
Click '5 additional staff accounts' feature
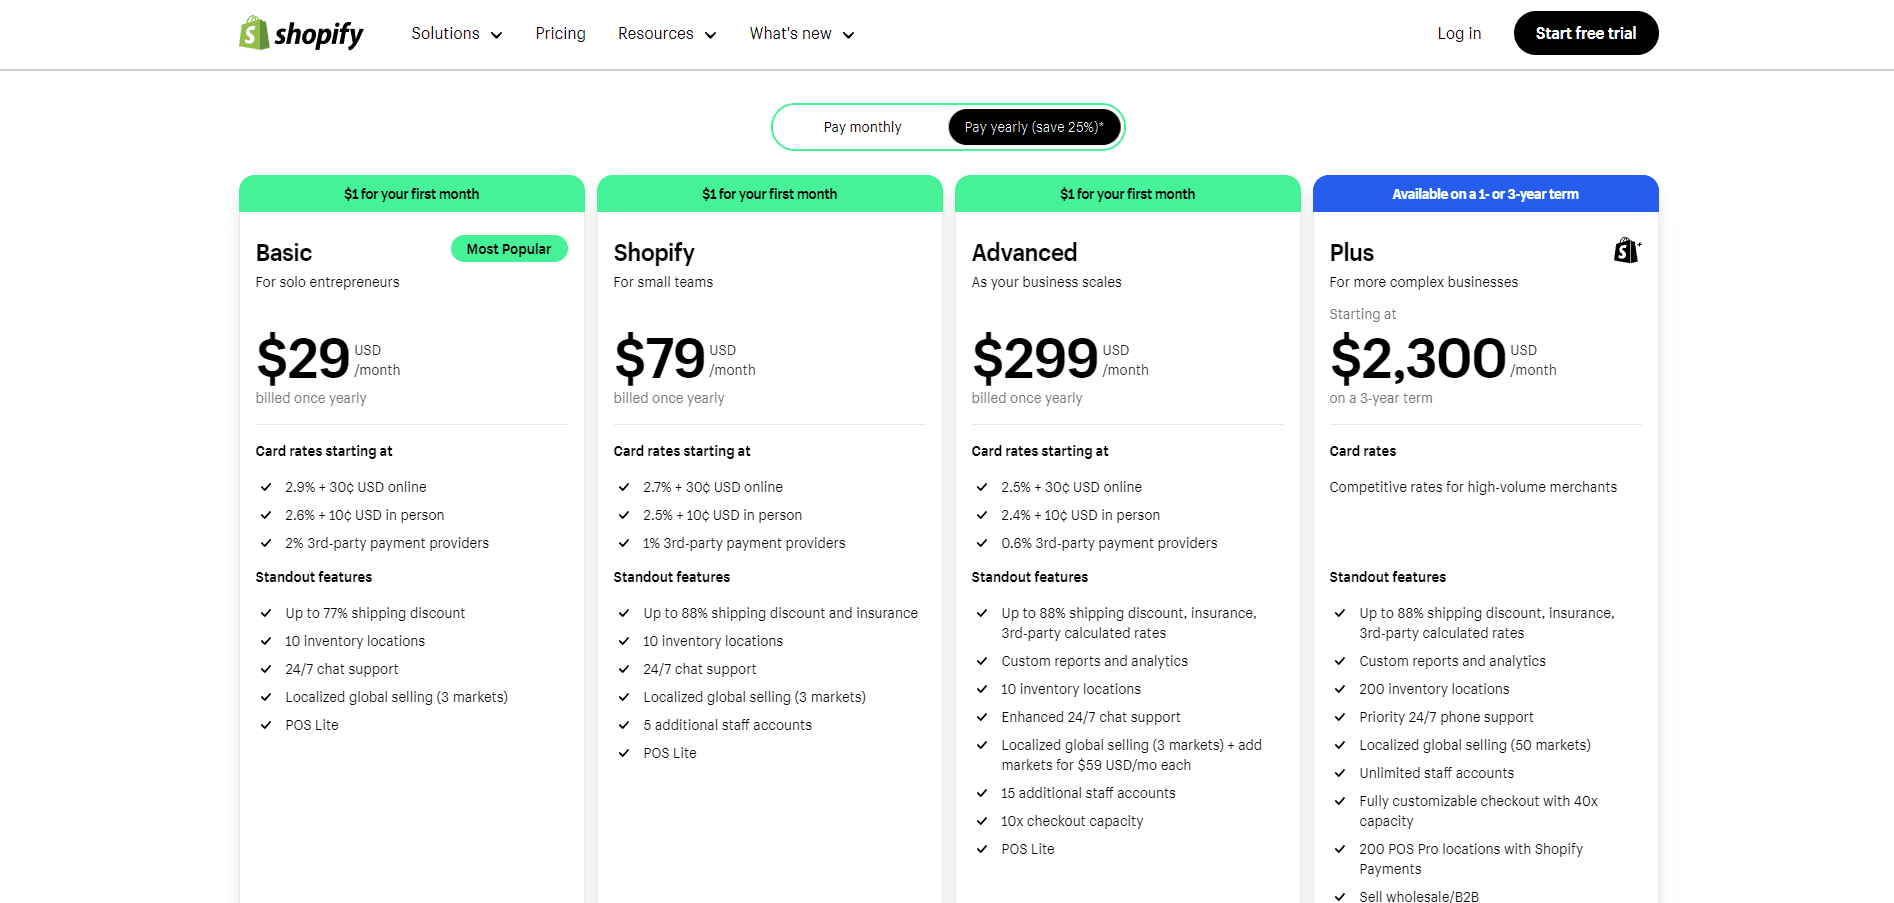tap(728, 725)
